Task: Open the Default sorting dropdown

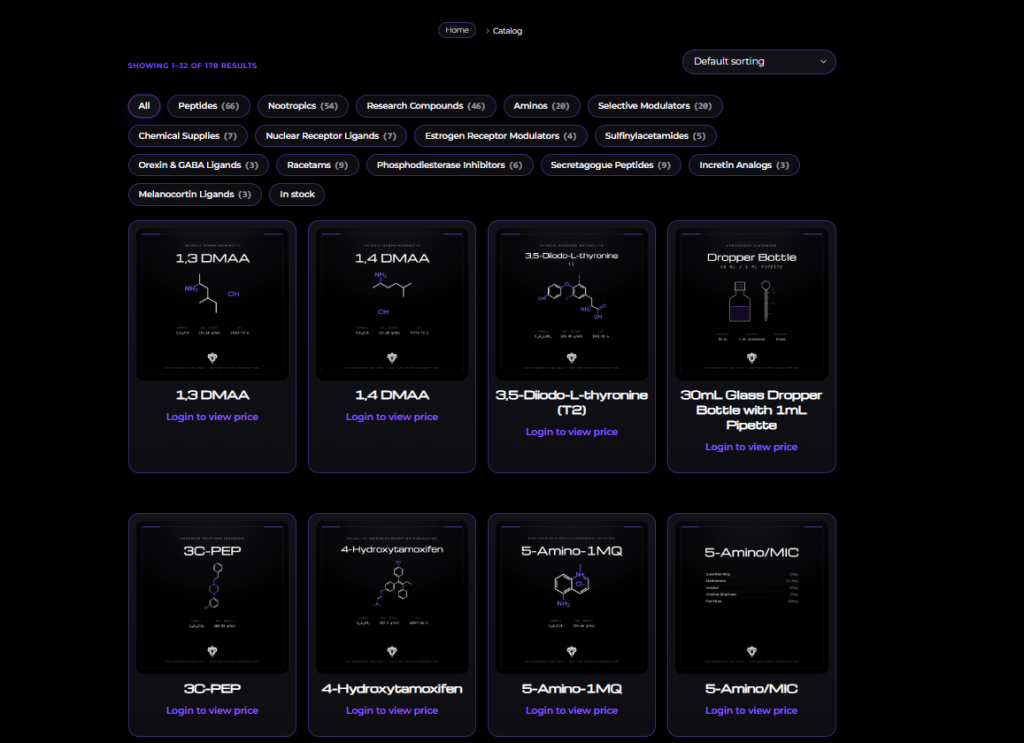Action: pyautogui.click(x=759, y=61)
